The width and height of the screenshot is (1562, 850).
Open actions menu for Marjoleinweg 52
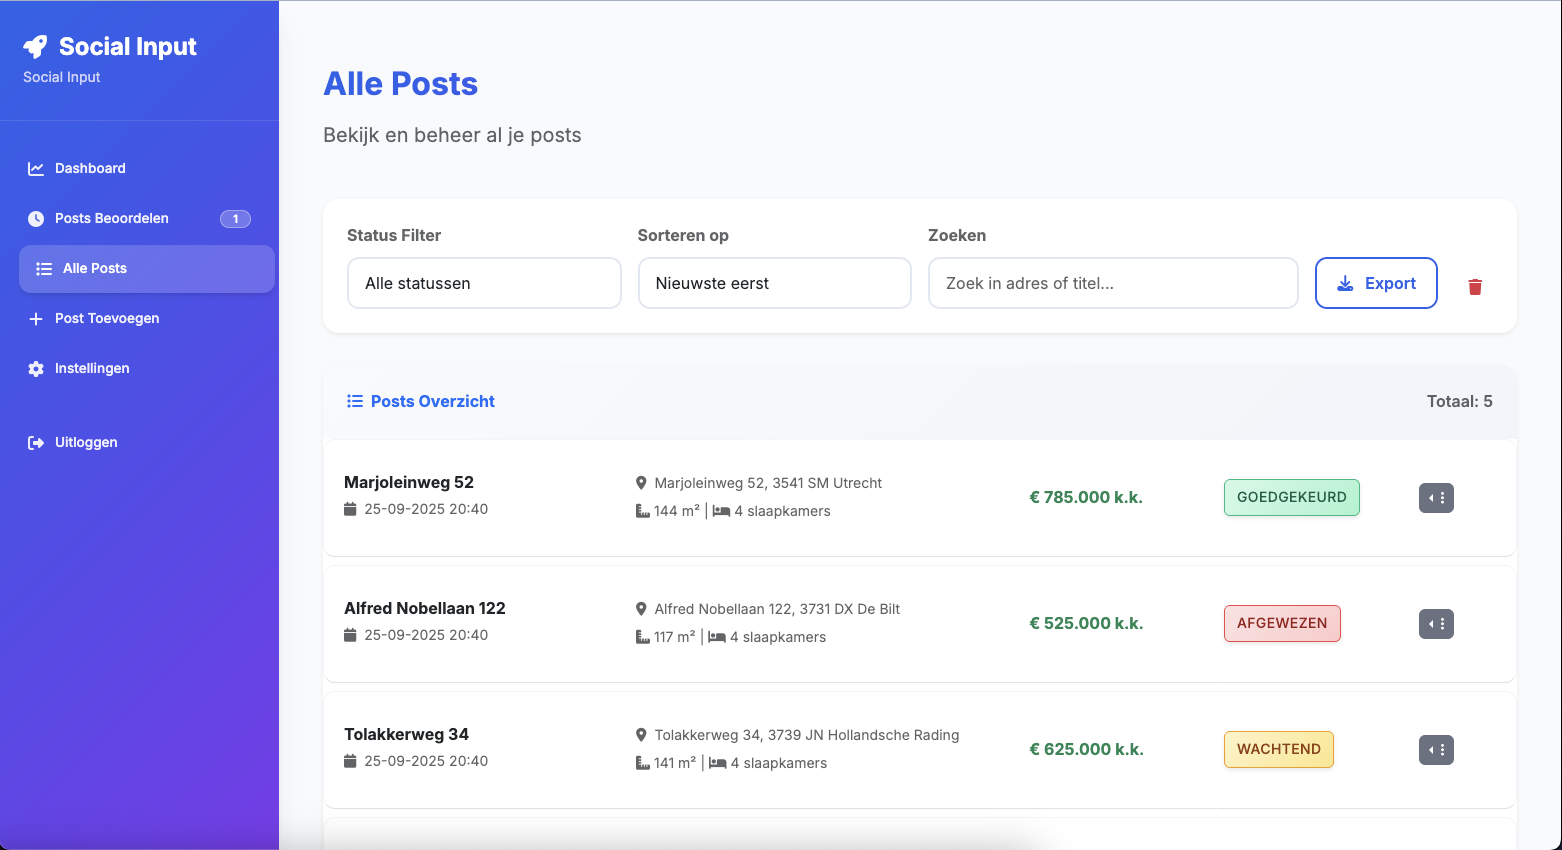1435,498
